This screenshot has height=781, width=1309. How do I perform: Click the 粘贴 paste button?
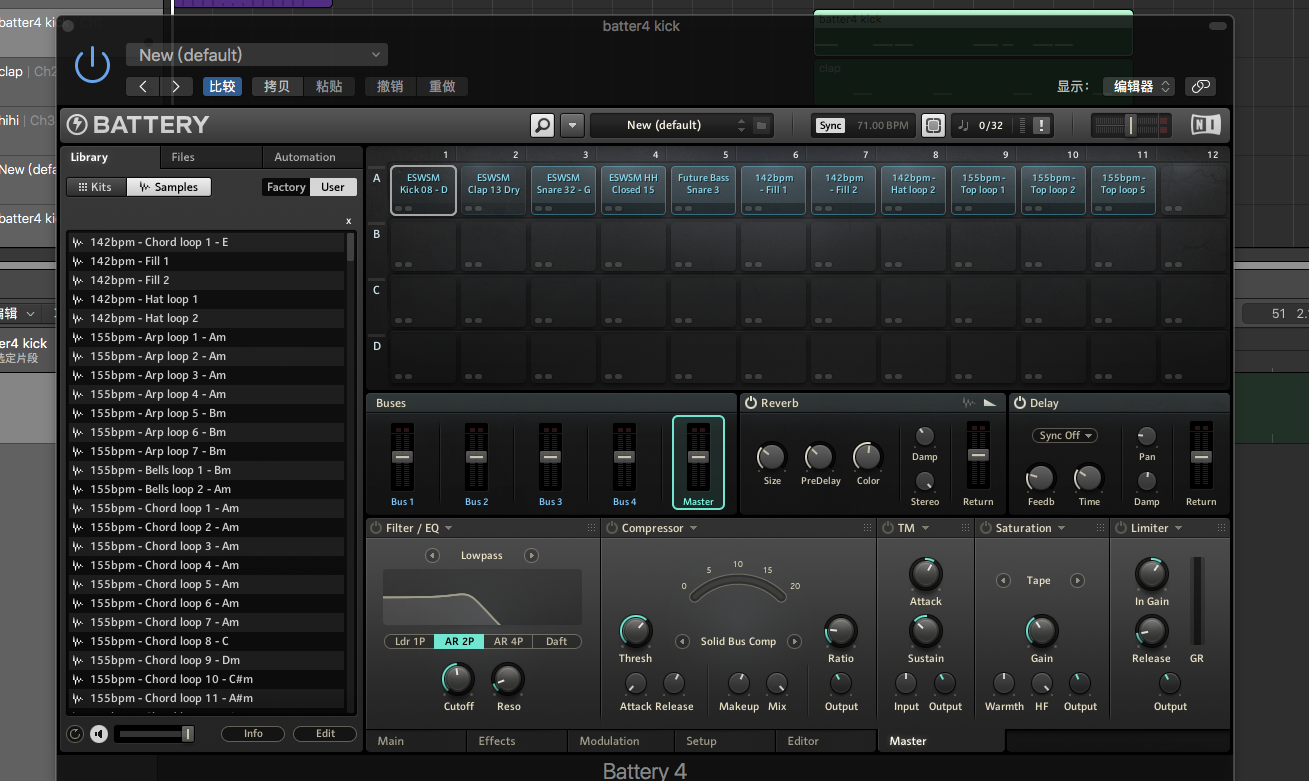tap(329, 87)
